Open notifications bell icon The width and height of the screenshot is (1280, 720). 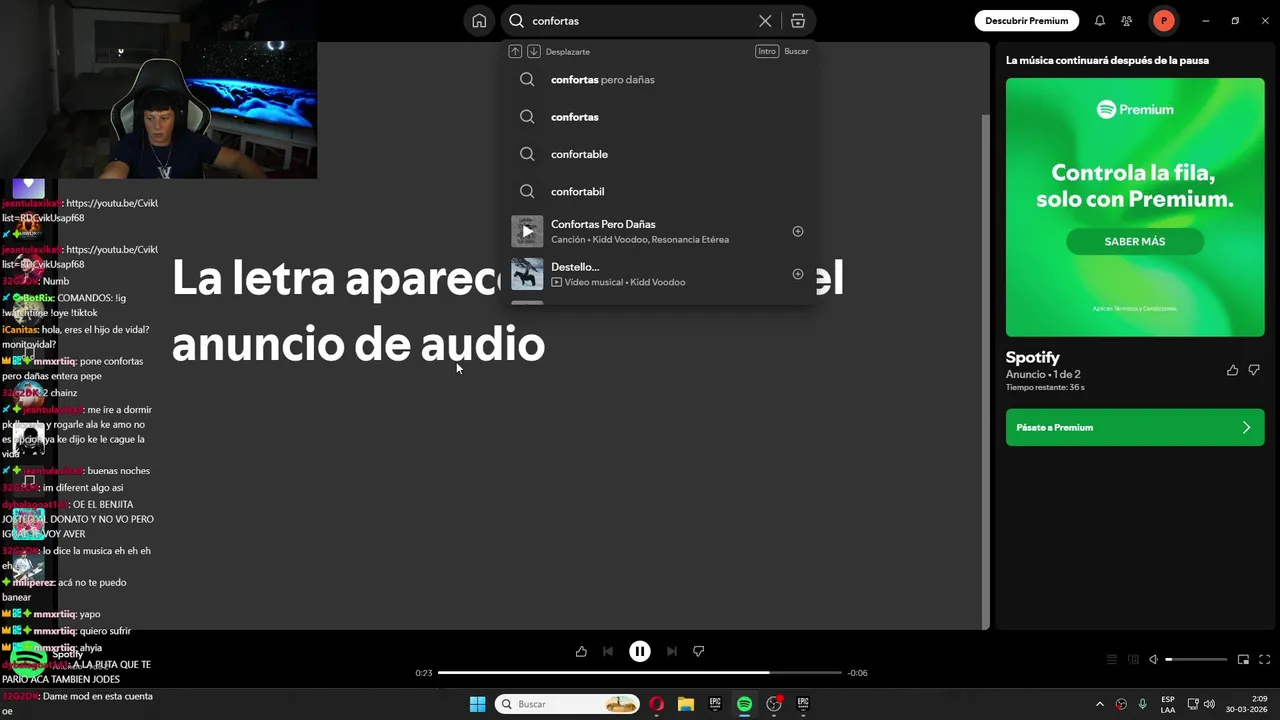[1099, 21]
